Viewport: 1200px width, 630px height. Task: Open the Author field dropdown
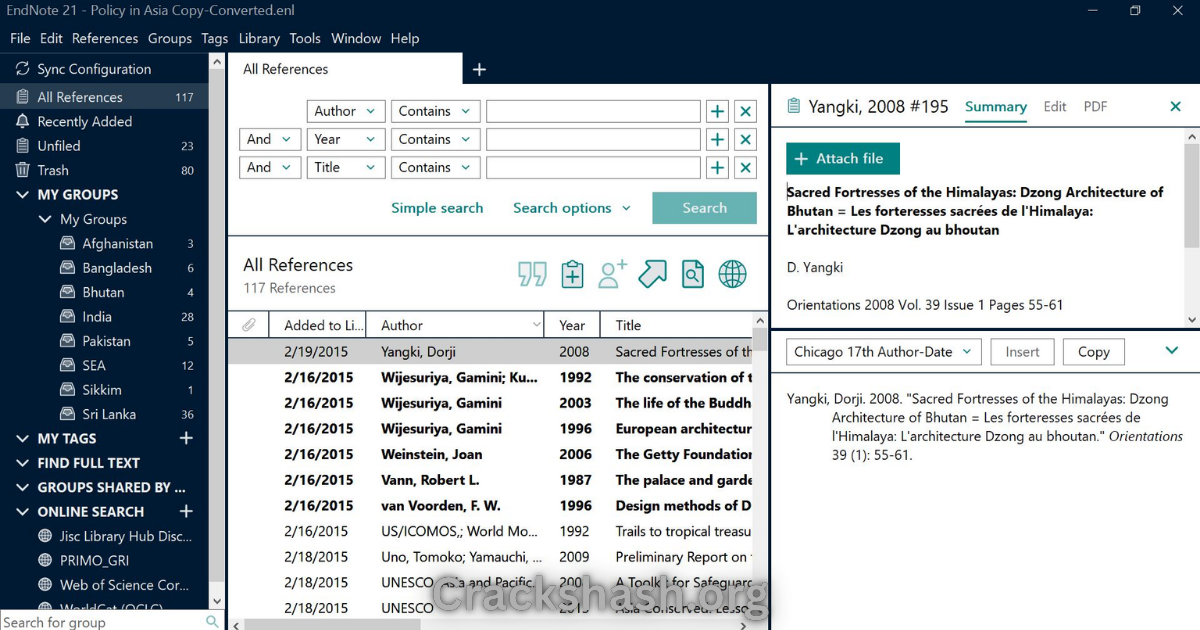click(345, 111)
